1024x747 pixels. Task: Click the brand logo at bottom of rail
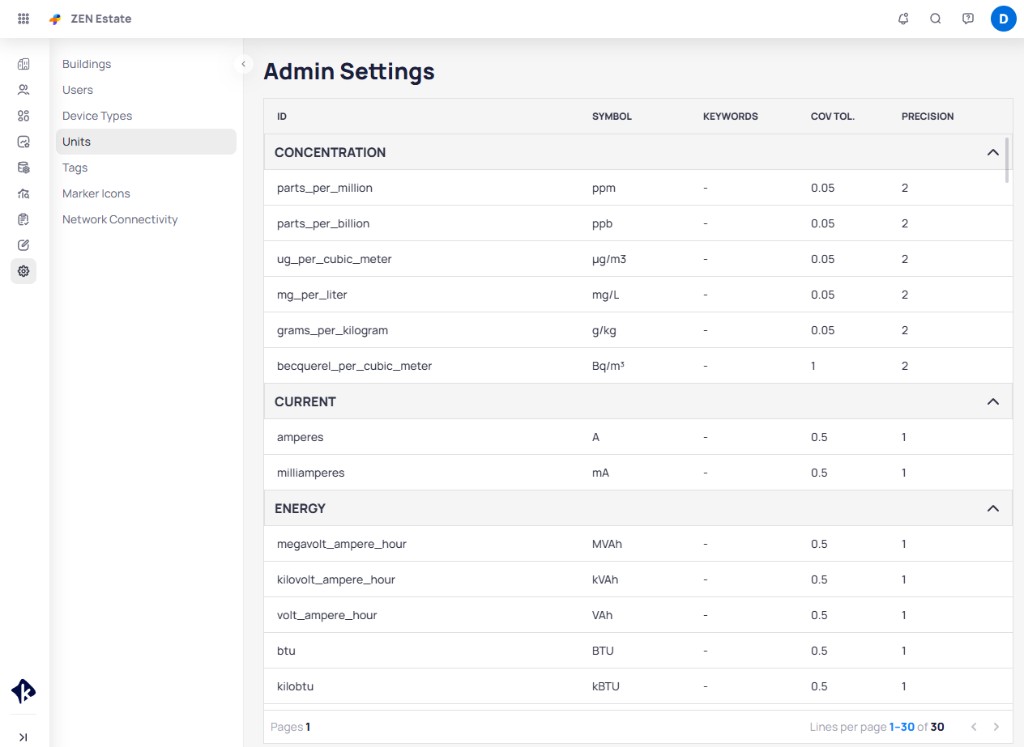click(x=24, y=691)
